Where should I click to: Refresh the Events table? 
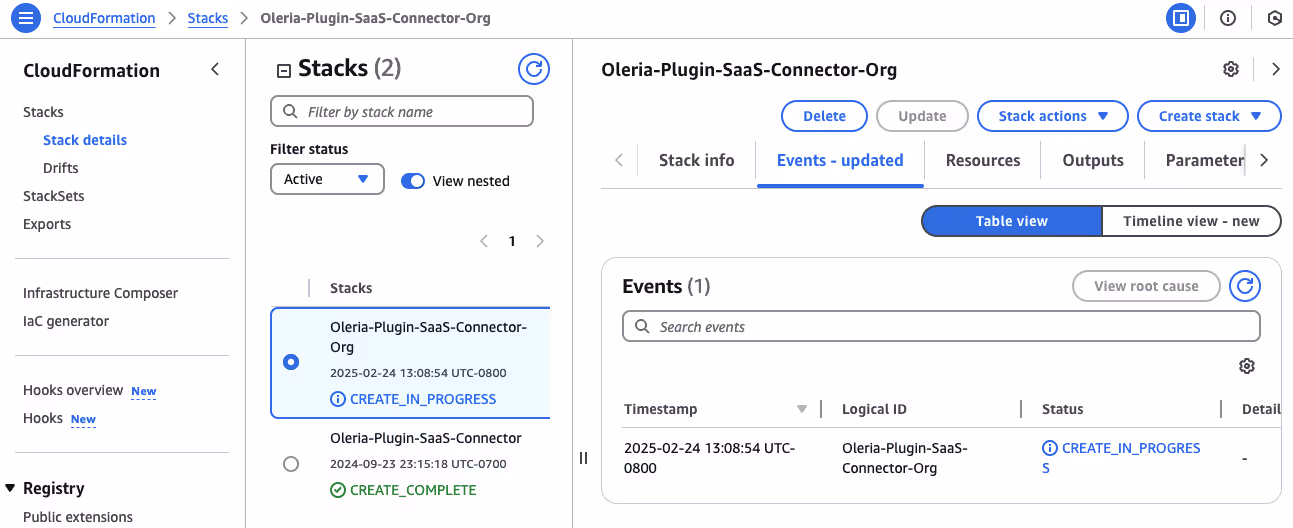[x=1245, y=286]
